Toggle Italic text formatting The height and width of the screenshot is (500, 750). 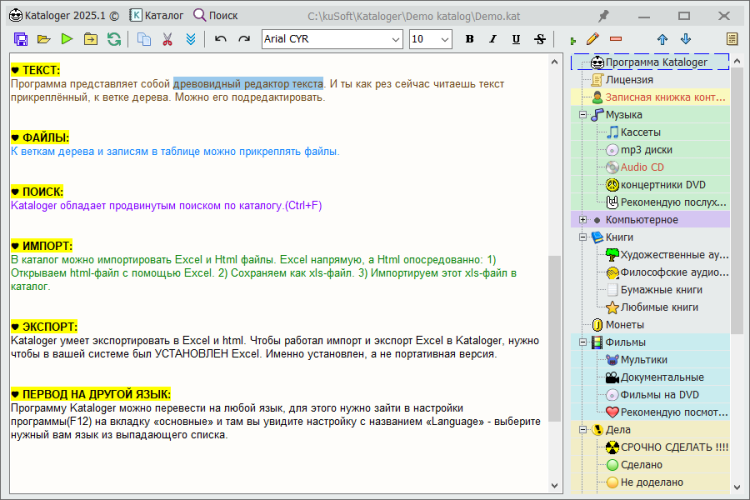[493, 39]
